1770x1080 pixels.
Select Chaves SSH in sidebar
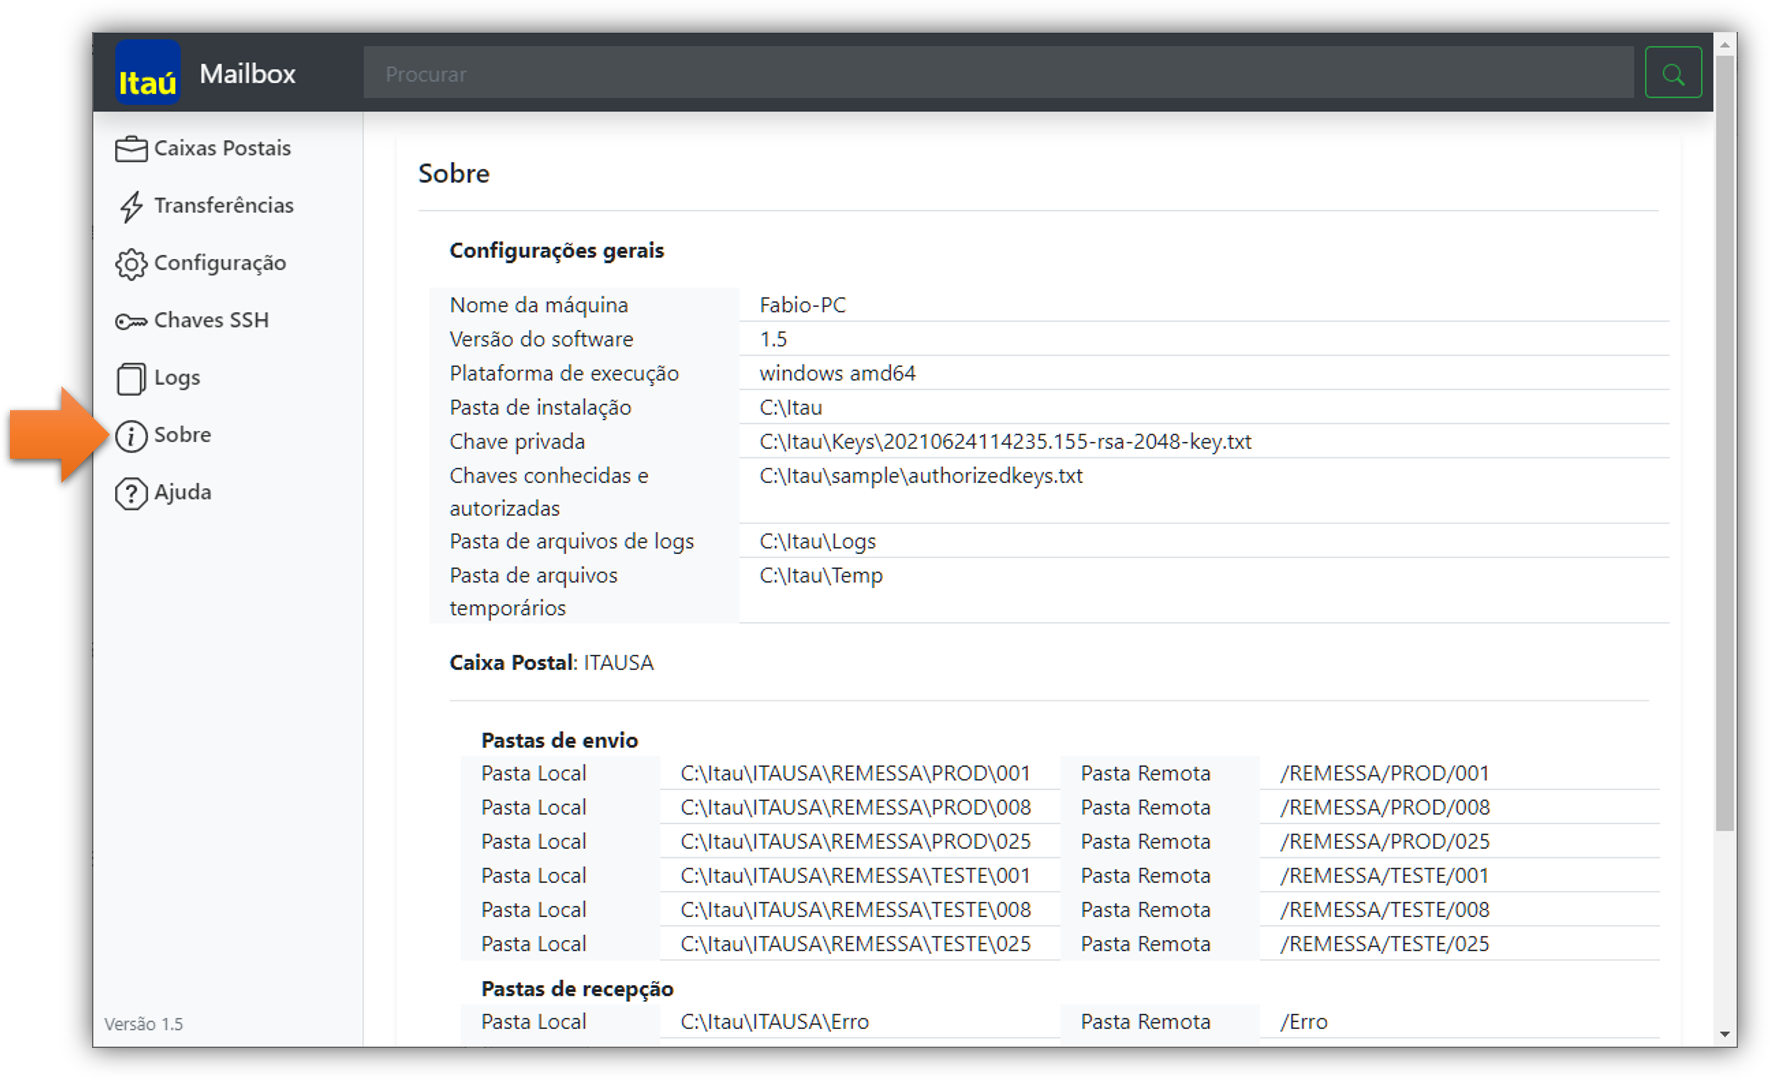click(211, 320)
